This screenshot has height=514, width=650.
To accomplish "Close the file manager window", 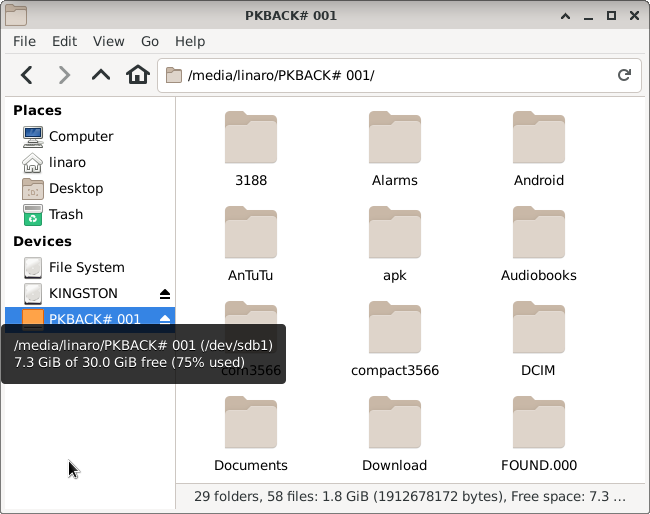I will tap(634, 16).
